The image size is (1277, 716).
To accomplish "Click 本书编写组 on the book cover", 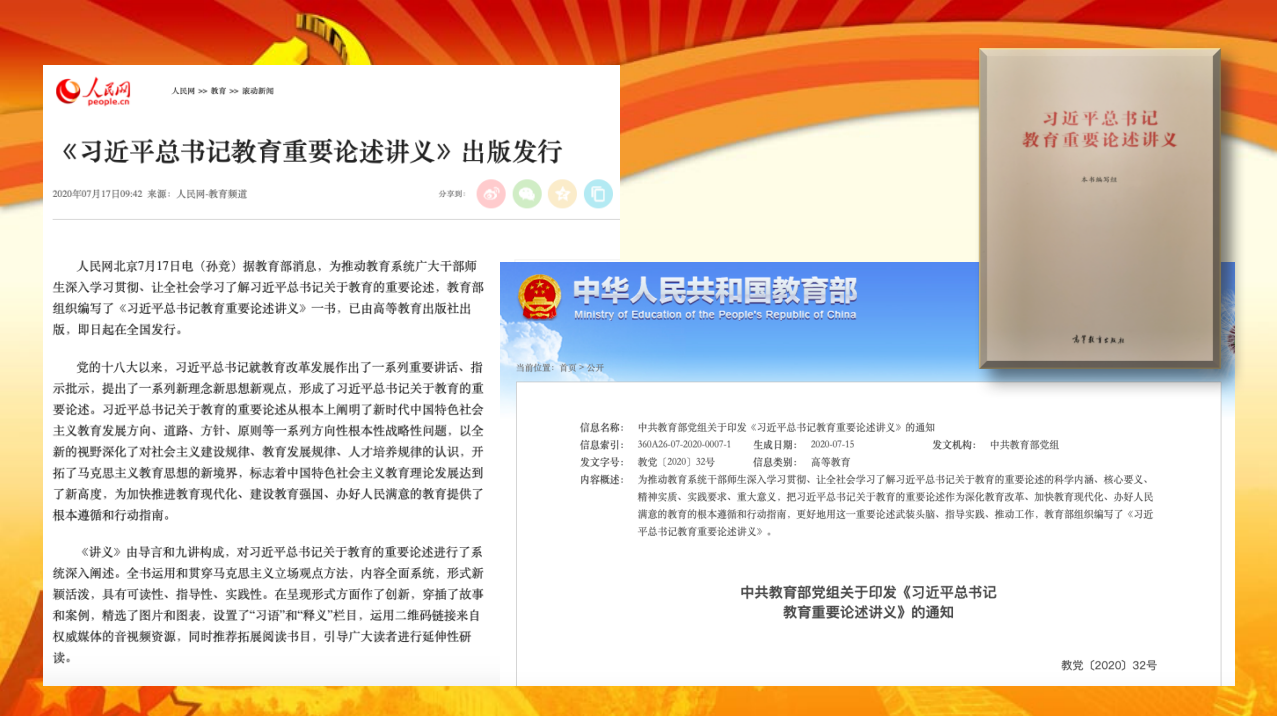I will 1100,181.
